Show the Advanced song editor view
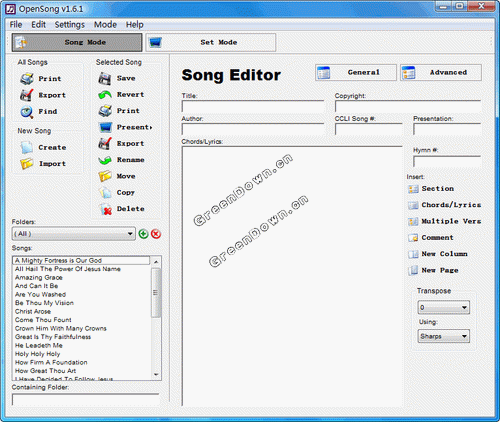Screen dimensions: 500x422 coord(441,72)
